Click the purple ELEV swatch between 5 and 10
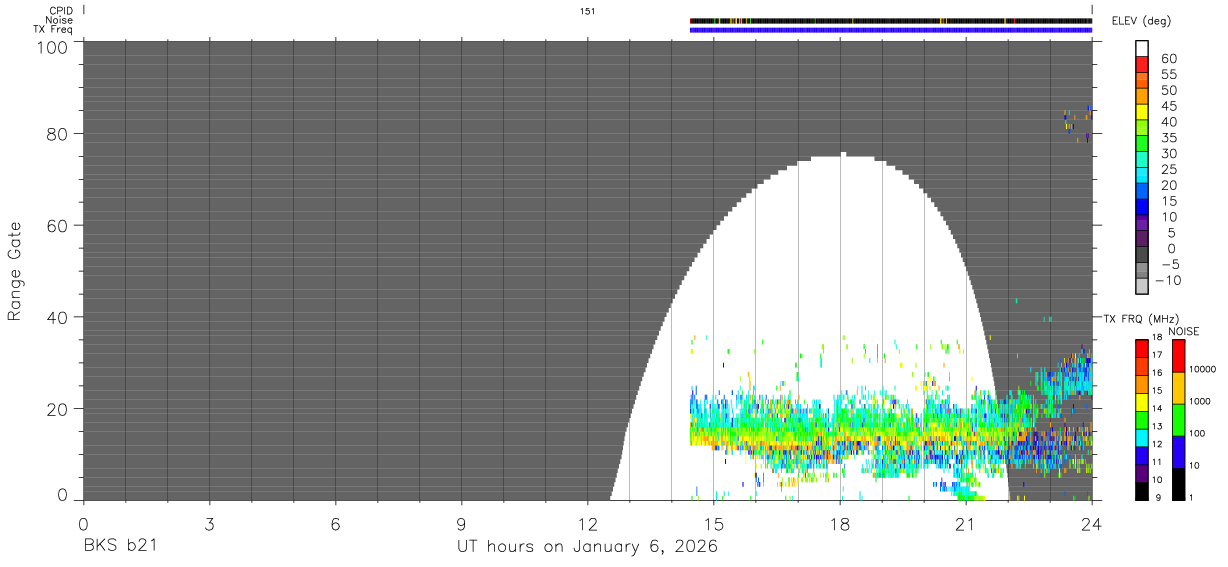 tap(1142, 224)
